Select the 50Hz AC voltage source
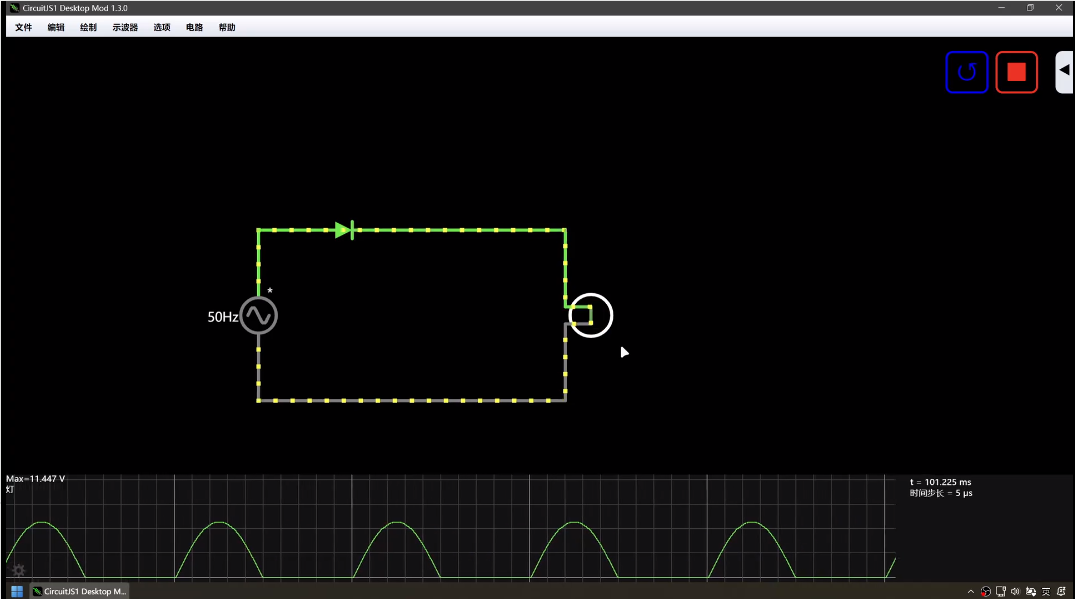 point(258,315)
